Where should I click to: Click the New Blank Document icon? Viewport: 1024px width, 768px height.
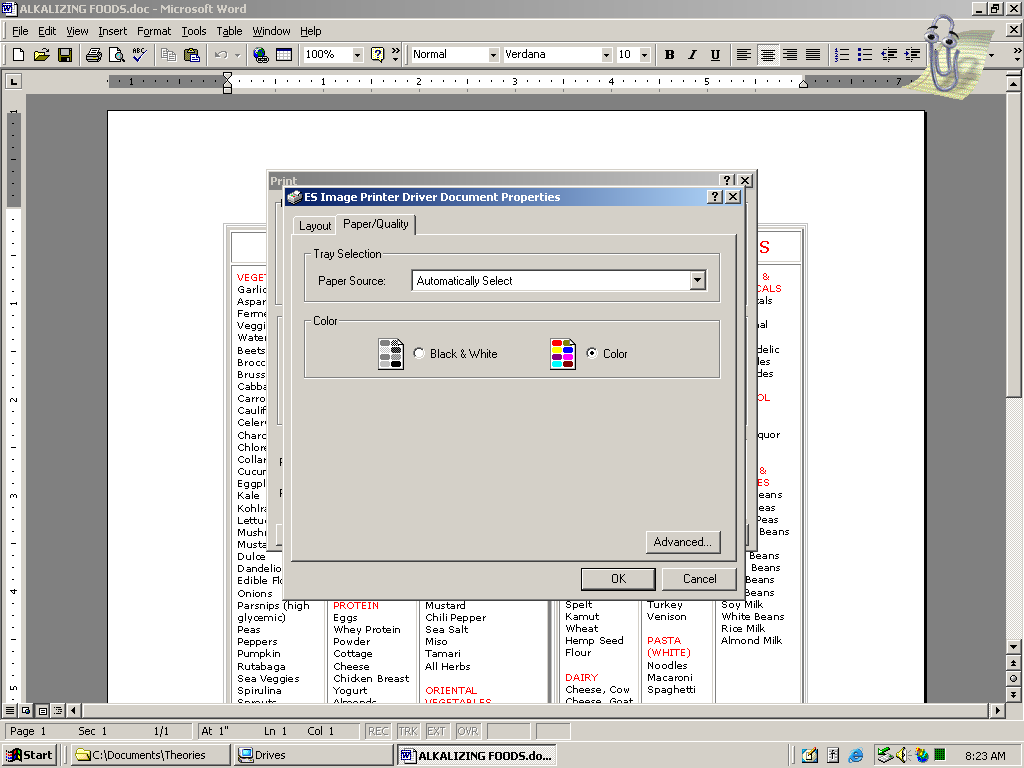pyautogui.click(x=18, y=55)
